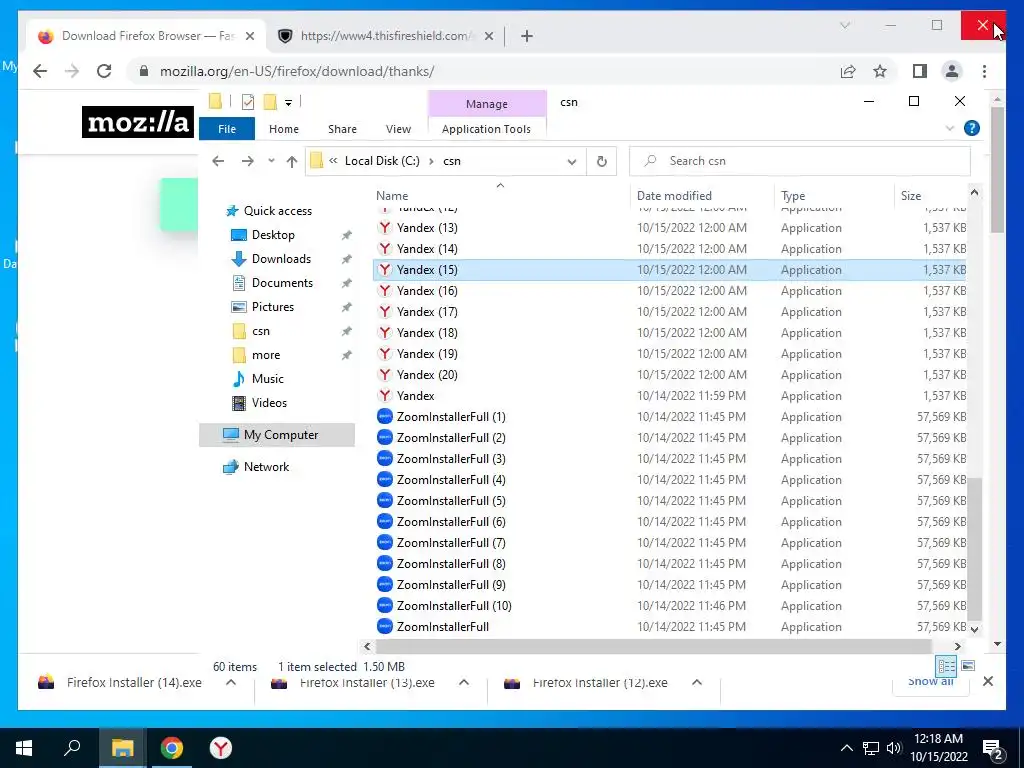
Task: Open the File tab in Explorer
Action: click(x=227, y=129)
